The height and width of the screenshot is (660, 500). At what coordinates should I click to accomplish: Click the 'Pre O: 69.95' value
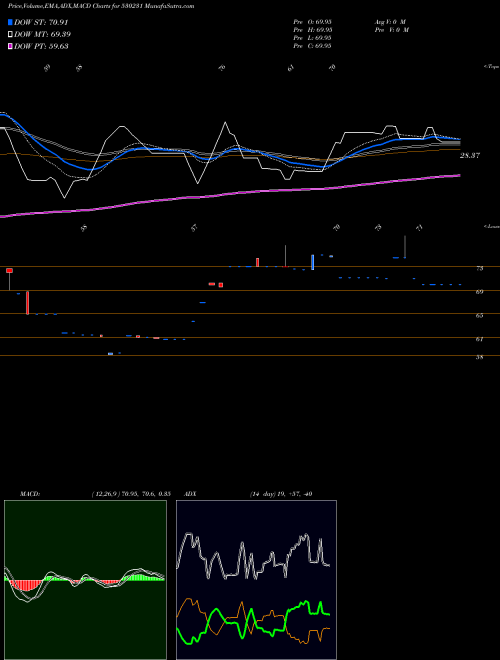pyautogui.click(x=313, y=22)
